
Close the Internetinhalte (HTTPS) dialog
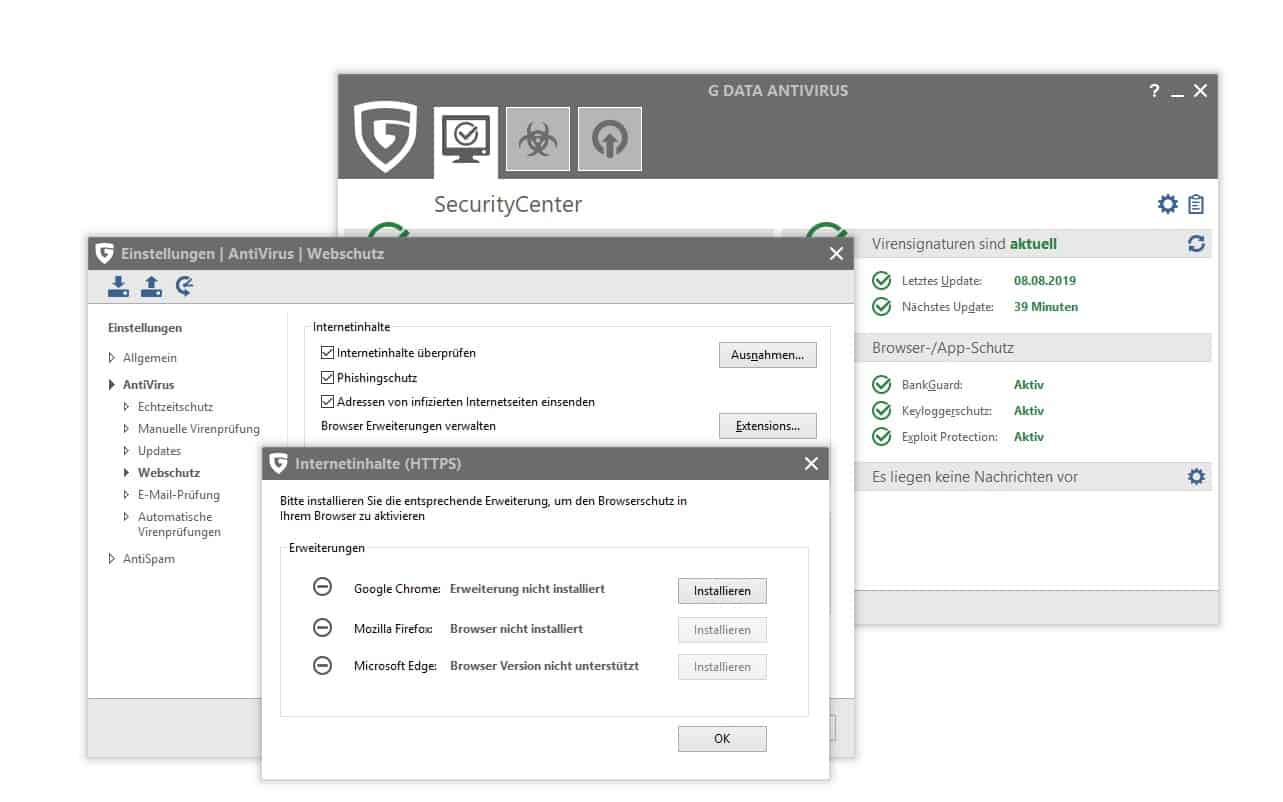click(x=811, y=464)
